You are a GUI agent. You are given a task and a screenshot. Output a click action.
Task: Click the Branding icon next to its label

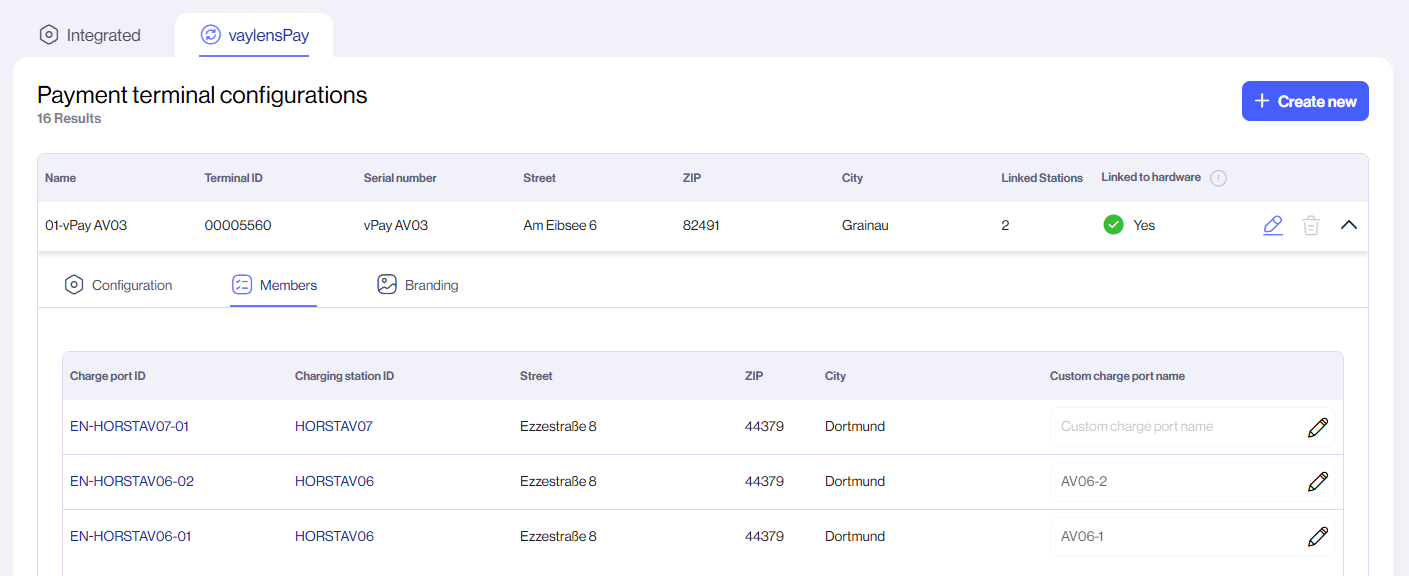pyautogui.click(x=387, y=285)
